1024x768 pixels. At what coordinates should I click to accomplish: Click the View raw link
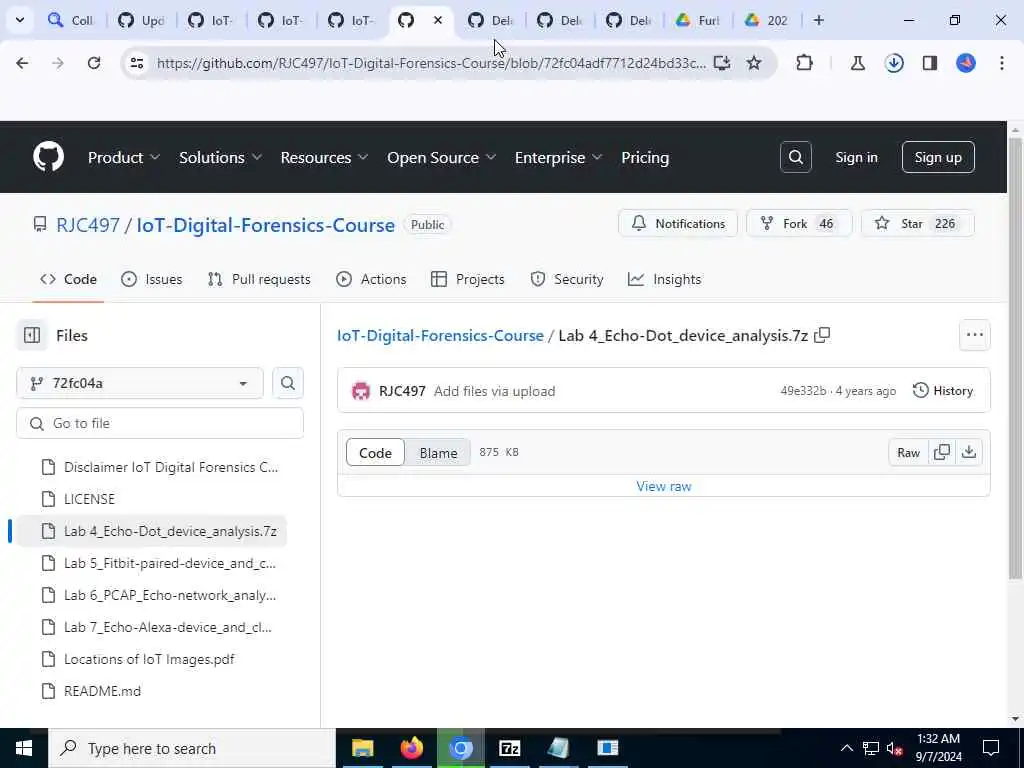coord(664,486)
